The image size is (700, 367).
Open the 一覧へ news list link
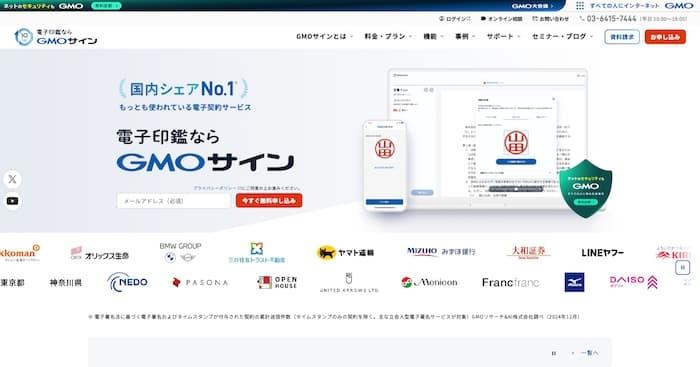pos(589,353)
